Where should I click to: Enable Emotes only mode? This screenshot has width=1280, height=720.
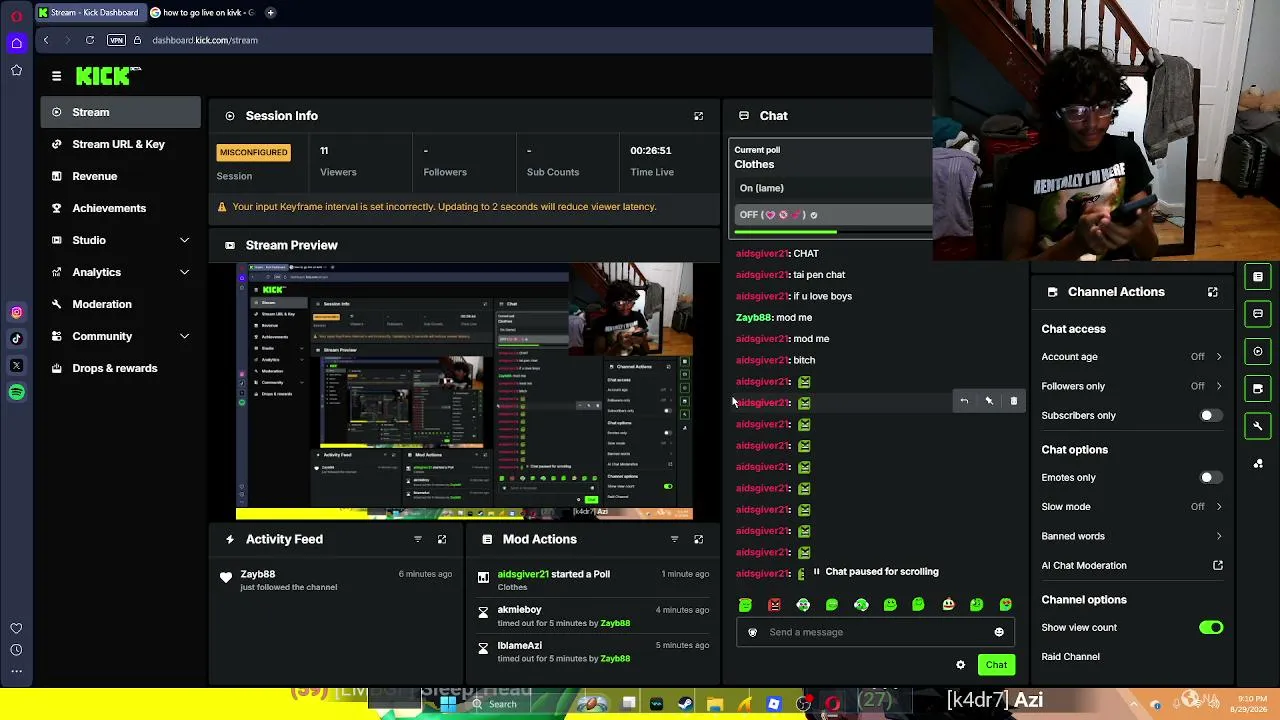[1210, 478]
